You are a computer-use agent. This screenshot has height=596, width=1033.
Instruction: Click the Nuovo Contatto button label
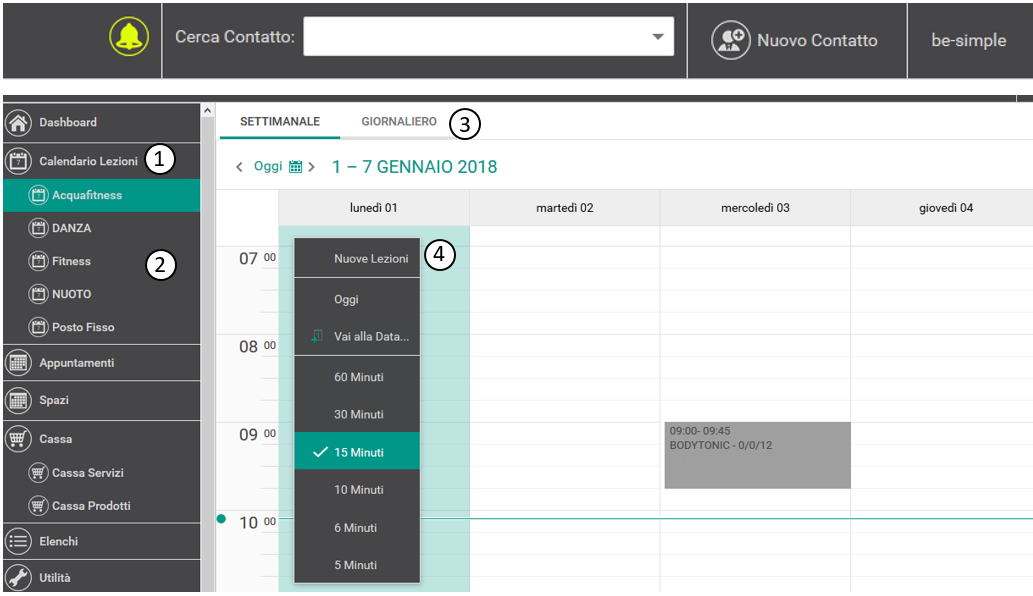pos(817,40)
